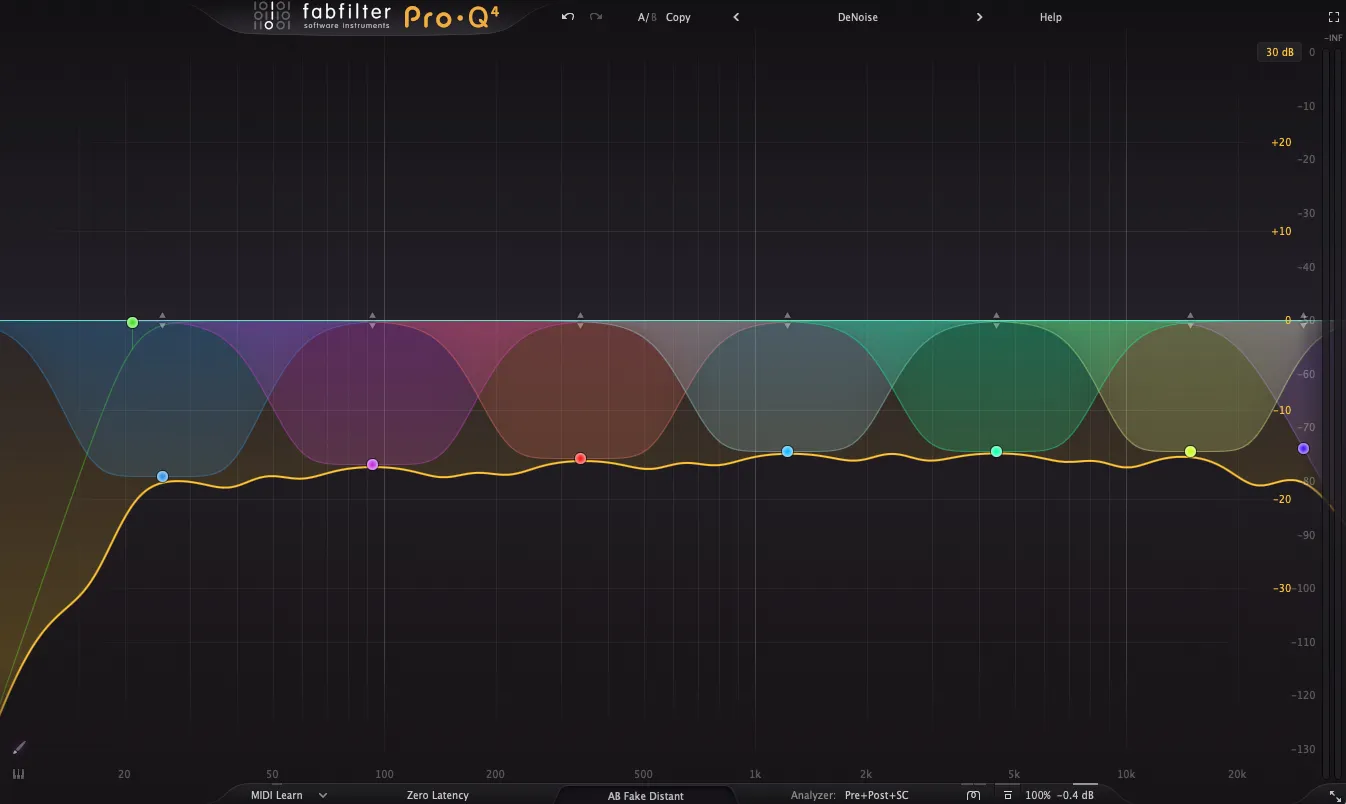This screenshot has height=804, width=1346.
Task: Open the 30 dB display range menu
Action: 1279,52
